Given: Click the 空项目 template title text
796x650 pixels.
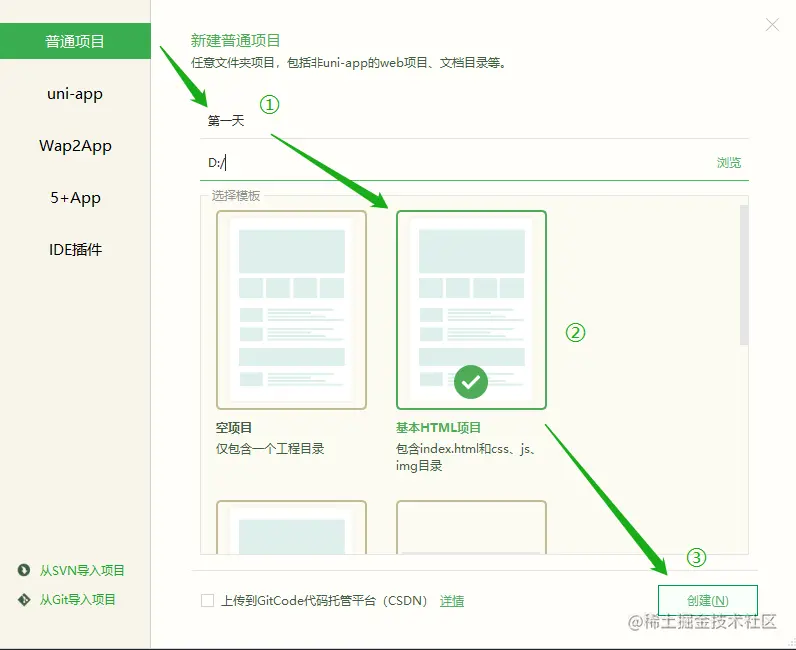Looking at the screenshot, I should click(234, 428).
